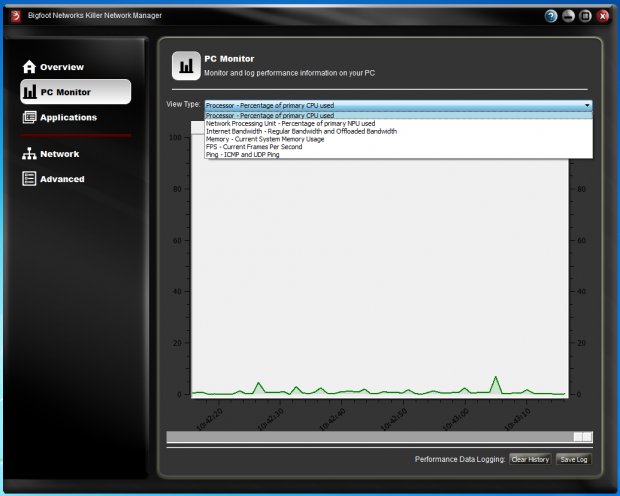
Task: Click the PC Monitor bar chart sidebar icon
Action: [29, 92]
